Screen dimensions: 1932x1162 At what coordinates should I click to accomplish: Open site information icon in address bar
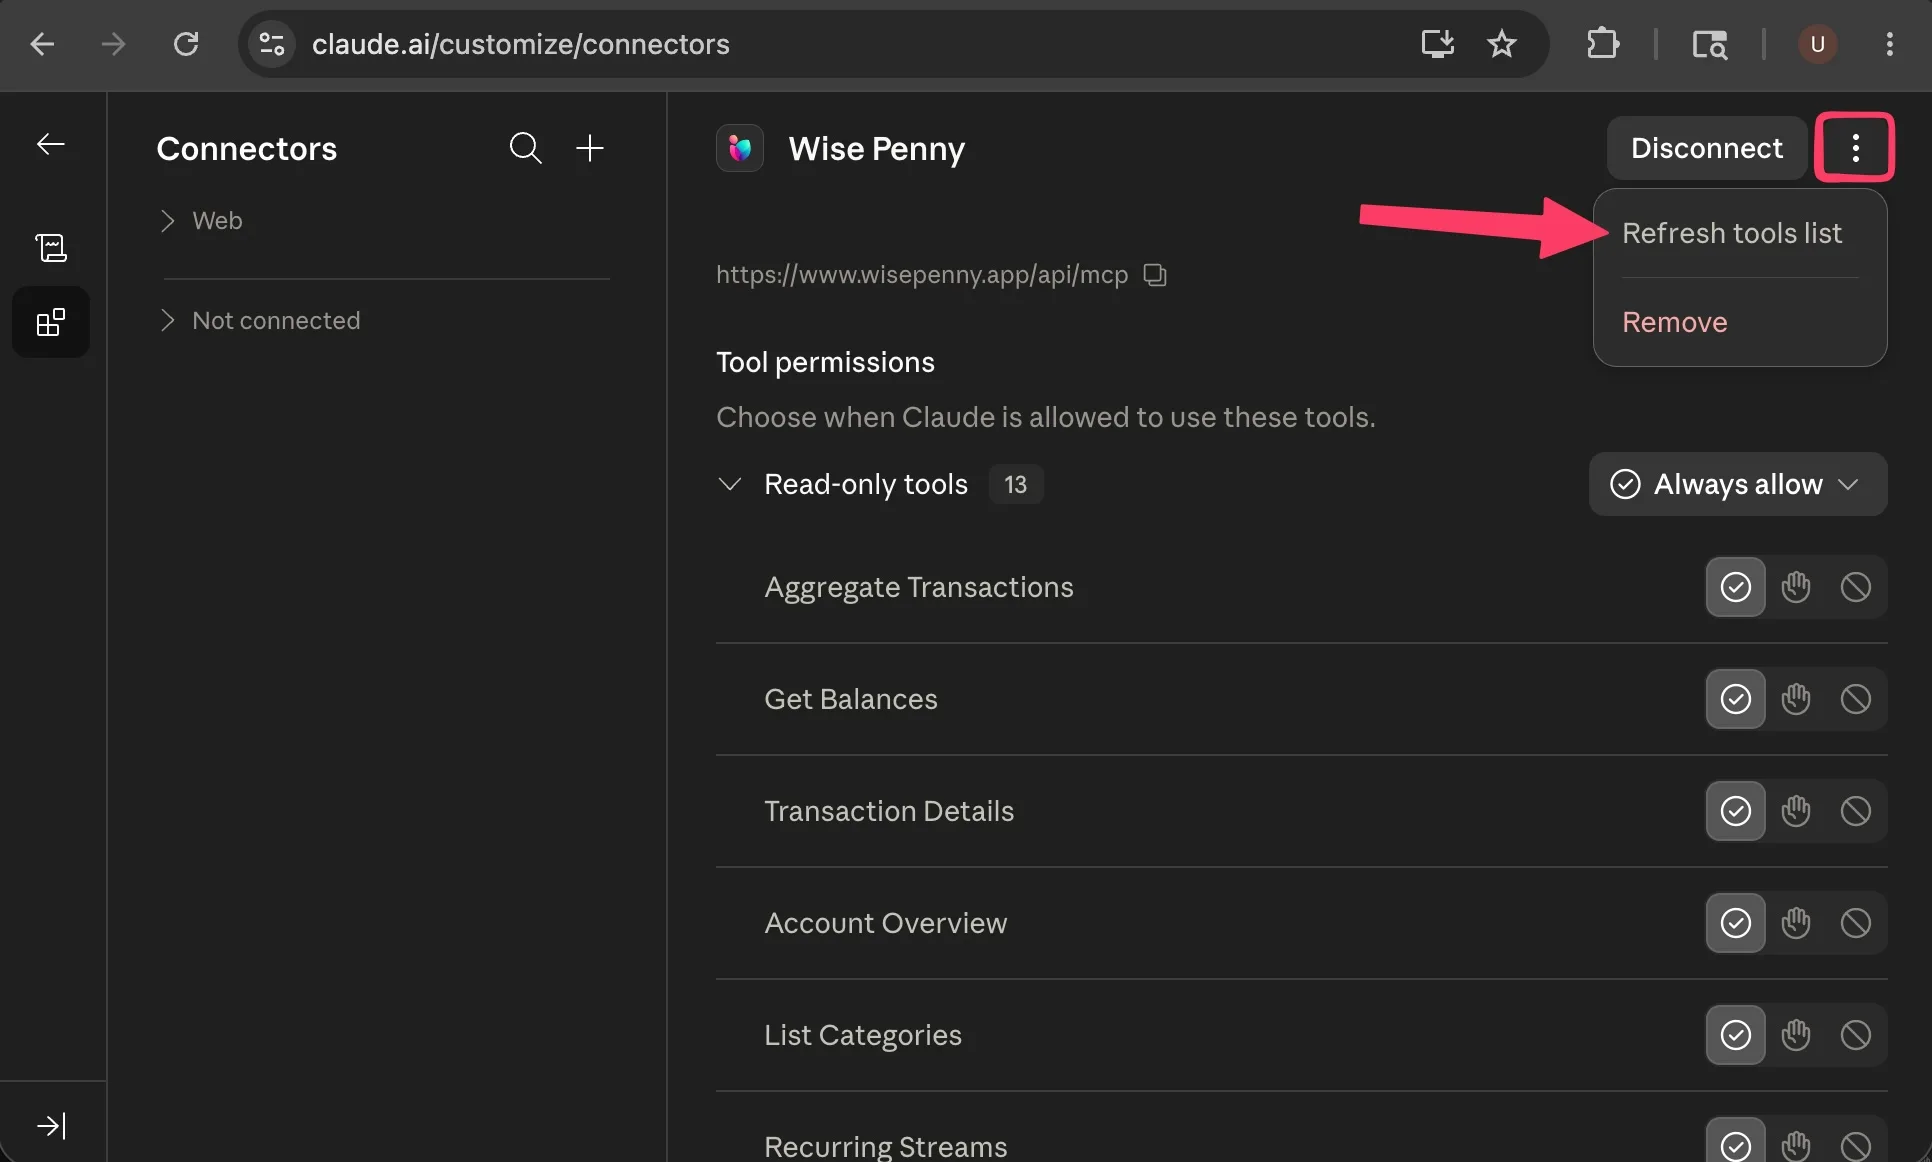click(272, 44)
